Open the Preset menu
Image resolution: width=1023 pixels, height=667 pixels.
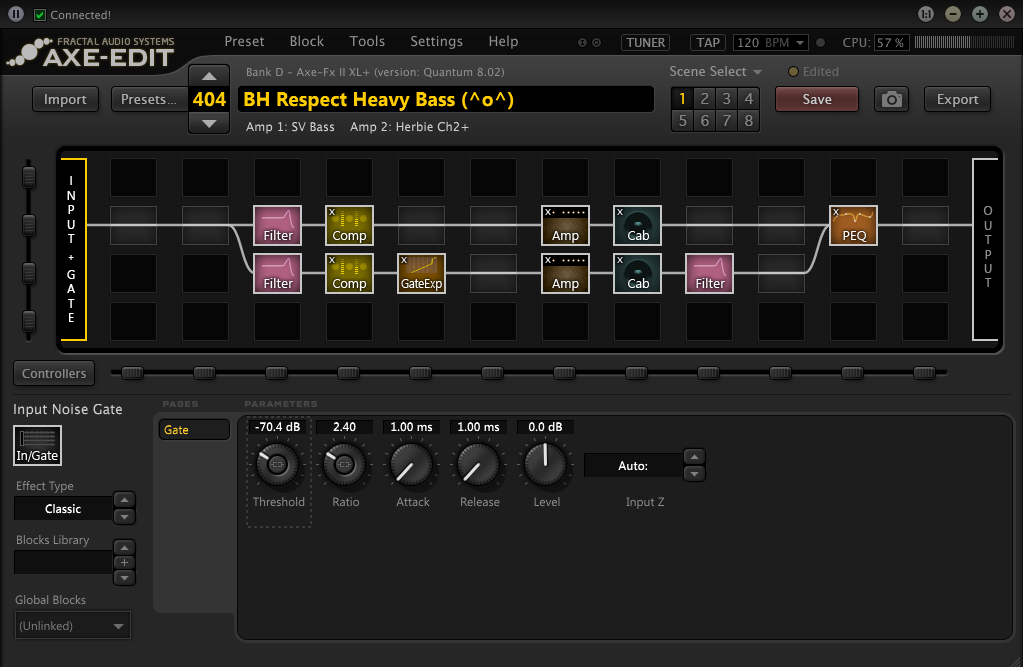coord(244,41)
